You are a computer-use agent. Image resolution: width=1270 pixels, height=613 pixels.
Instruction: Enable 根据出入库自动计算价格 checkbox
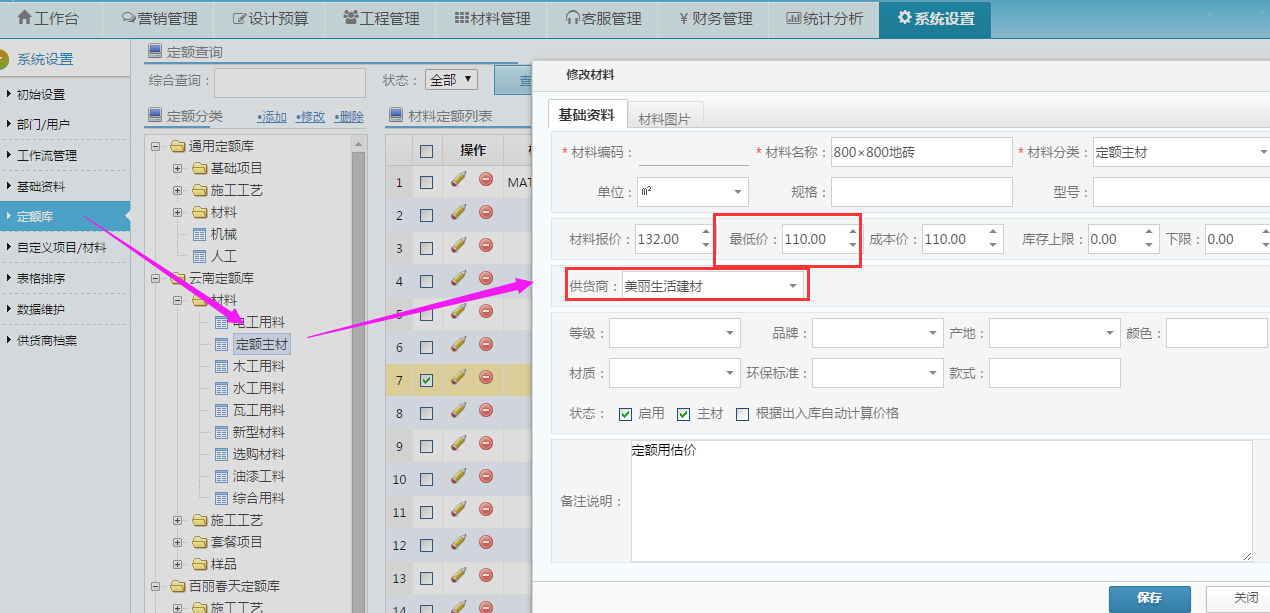pyautogui.click(x=743, y=414)
